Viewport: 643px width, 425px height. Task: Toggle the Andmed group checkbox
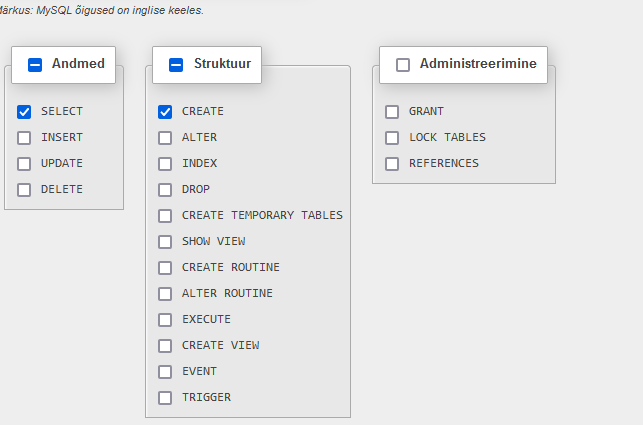coord(35,65)
